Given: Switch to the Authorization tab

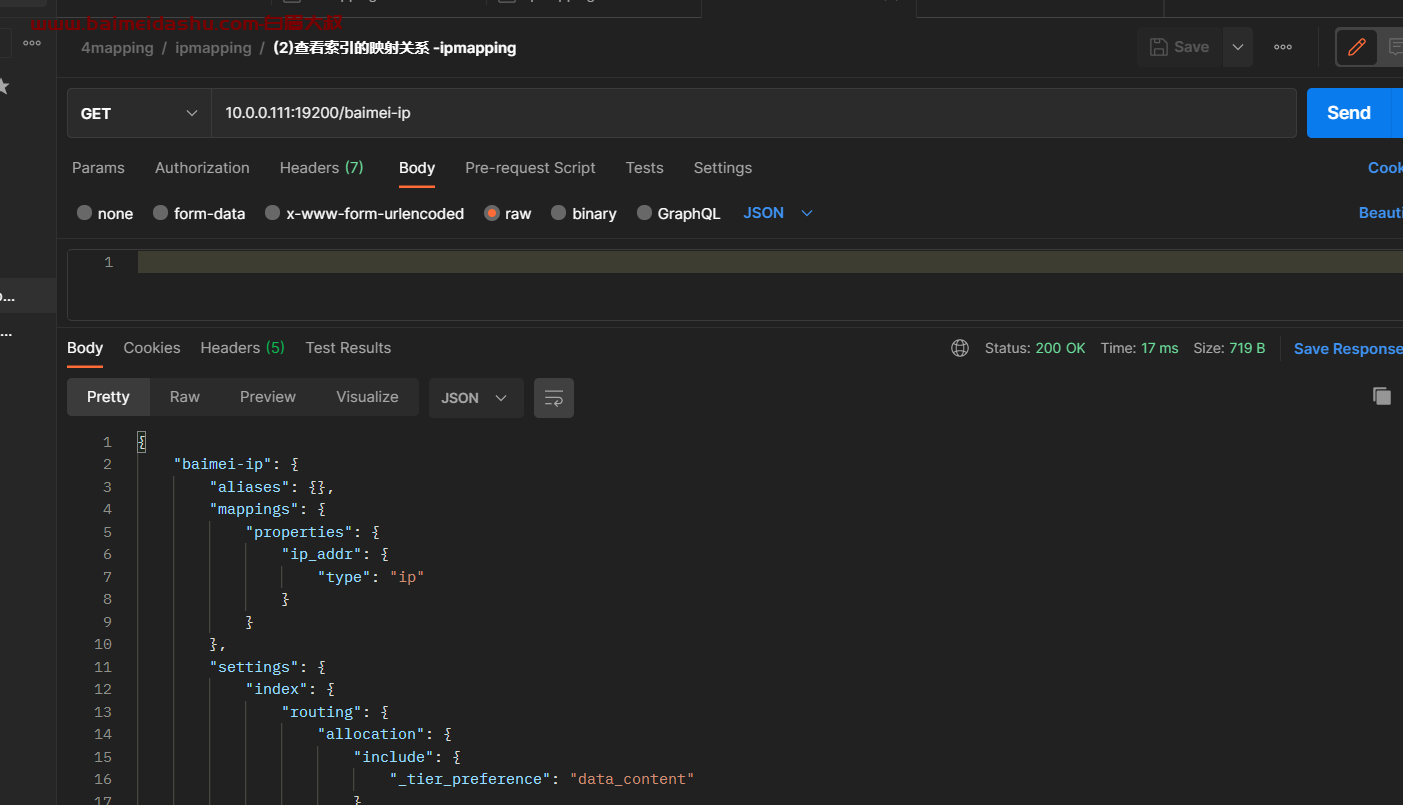Looking at the screenshot, I should coord(202,168).
